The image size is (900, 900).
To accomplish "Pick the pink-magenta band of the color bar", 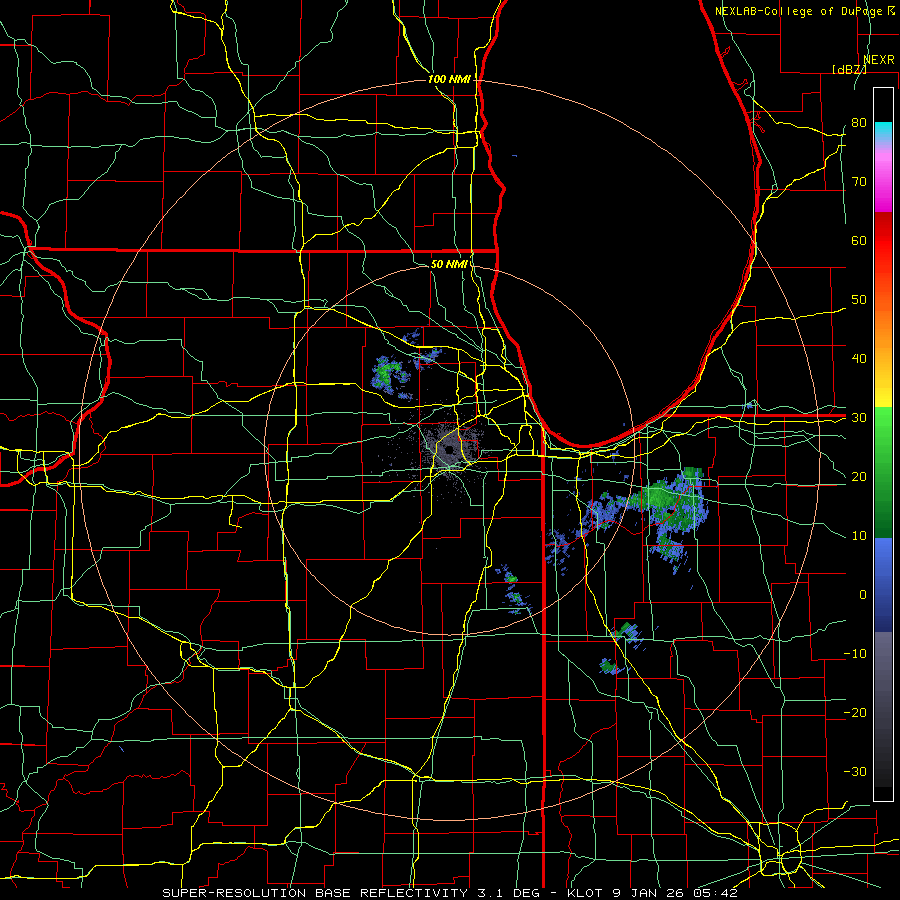I will (x=883, y=178).
